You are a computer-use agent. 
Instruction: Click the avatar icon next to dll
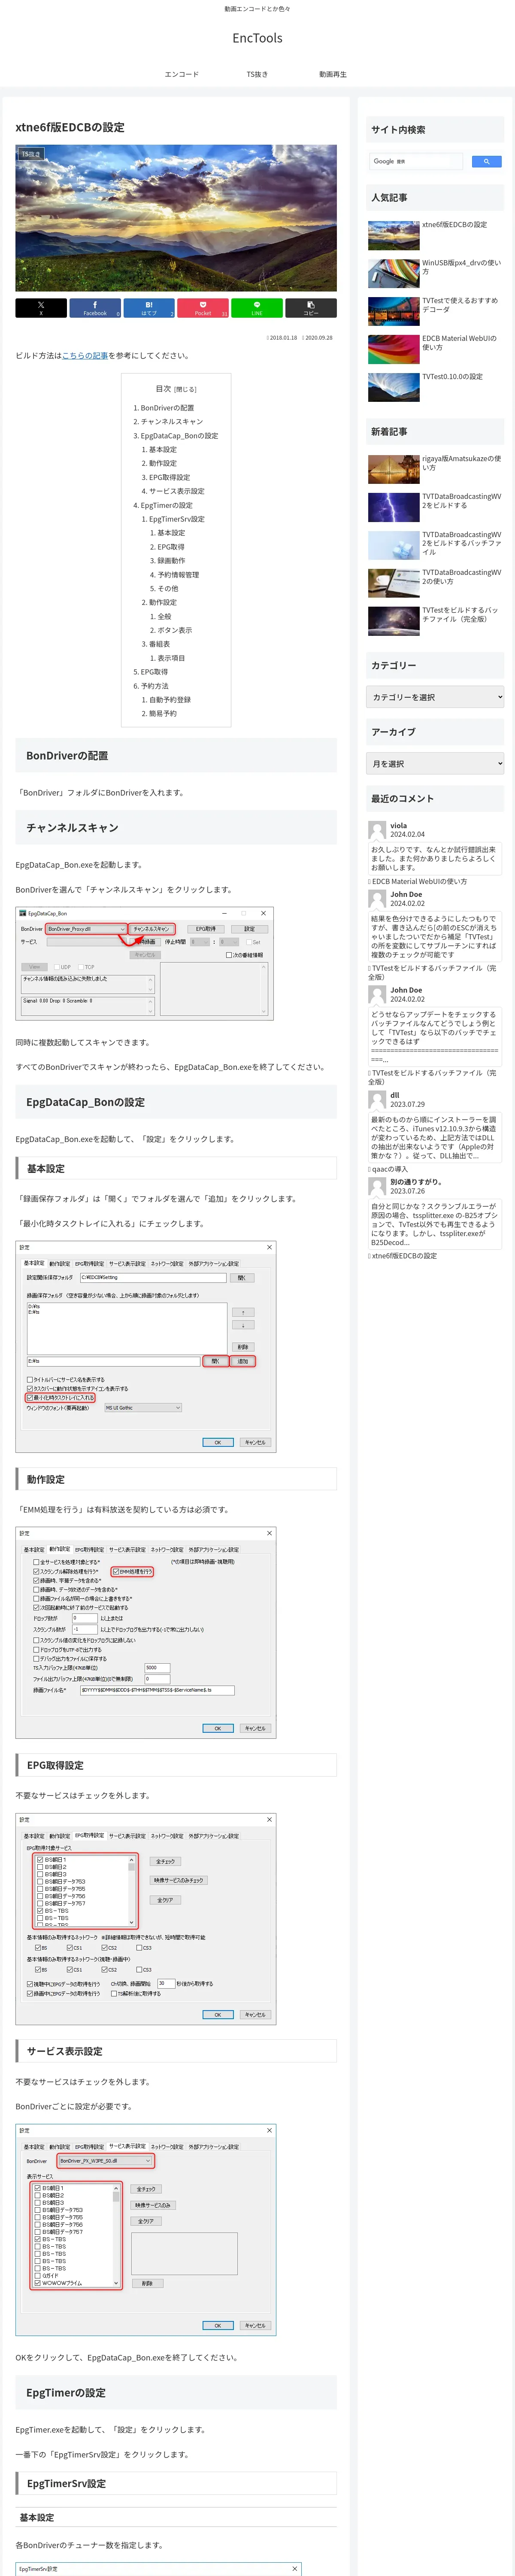pos(377,1099)
